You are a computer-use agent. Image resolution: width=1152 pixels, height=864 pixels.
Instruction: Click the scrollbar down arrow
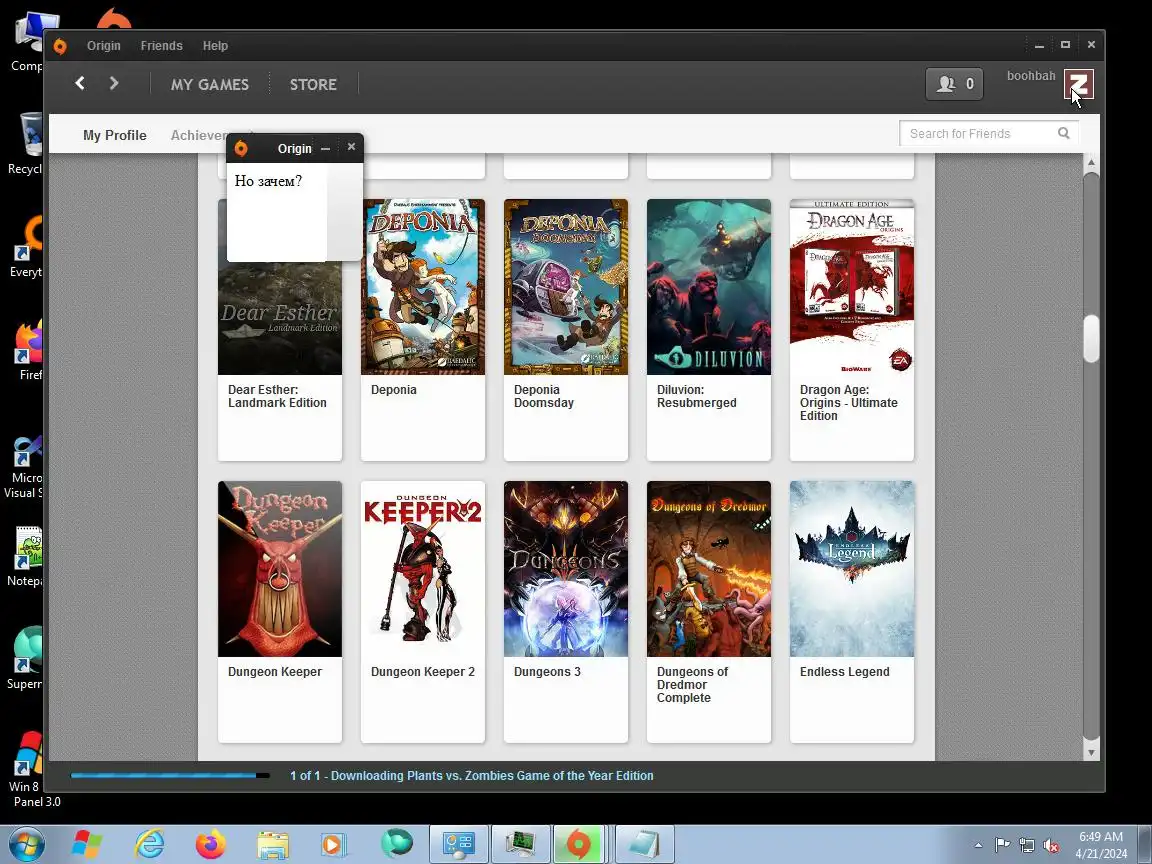[x=1091, y=752]
